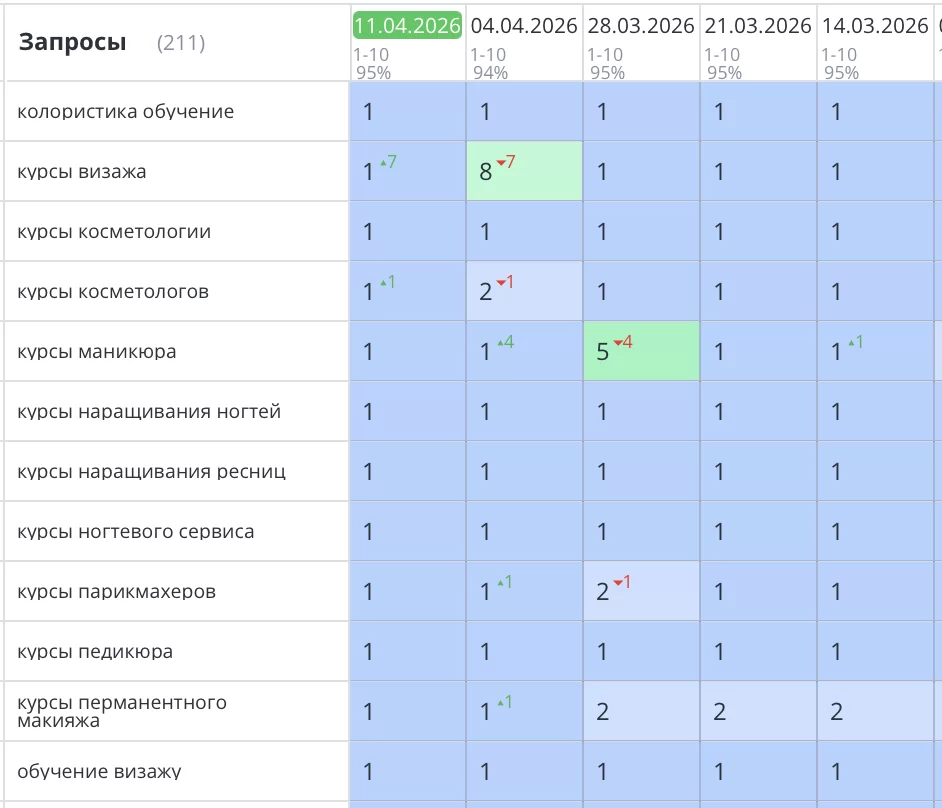Click the rank 2 cell for 'курсы перманентного макияжа' under 21.03.2026
942x808 pixels.
point(757,711)
